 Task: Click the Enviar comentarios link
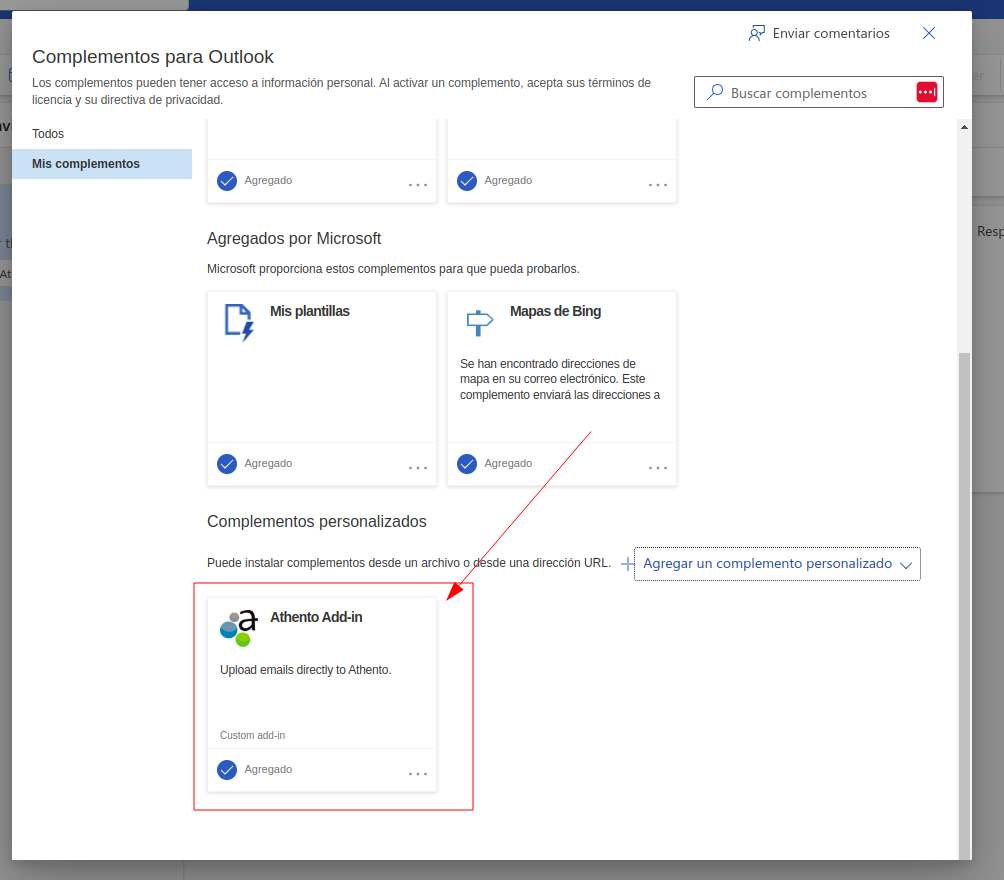coord(830,33)
